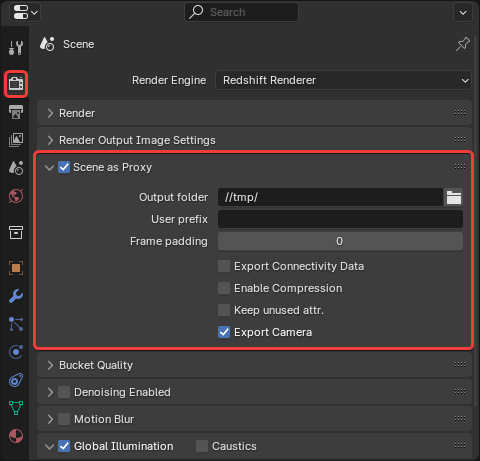Select the Render properties tab icon
The image size is (480, 461).
pos(16,84)
